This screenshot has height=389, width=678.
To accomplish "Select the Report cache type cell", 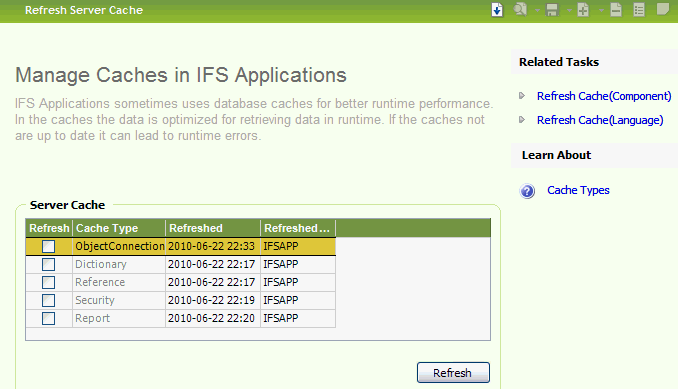I will click(x=119, y=319).
